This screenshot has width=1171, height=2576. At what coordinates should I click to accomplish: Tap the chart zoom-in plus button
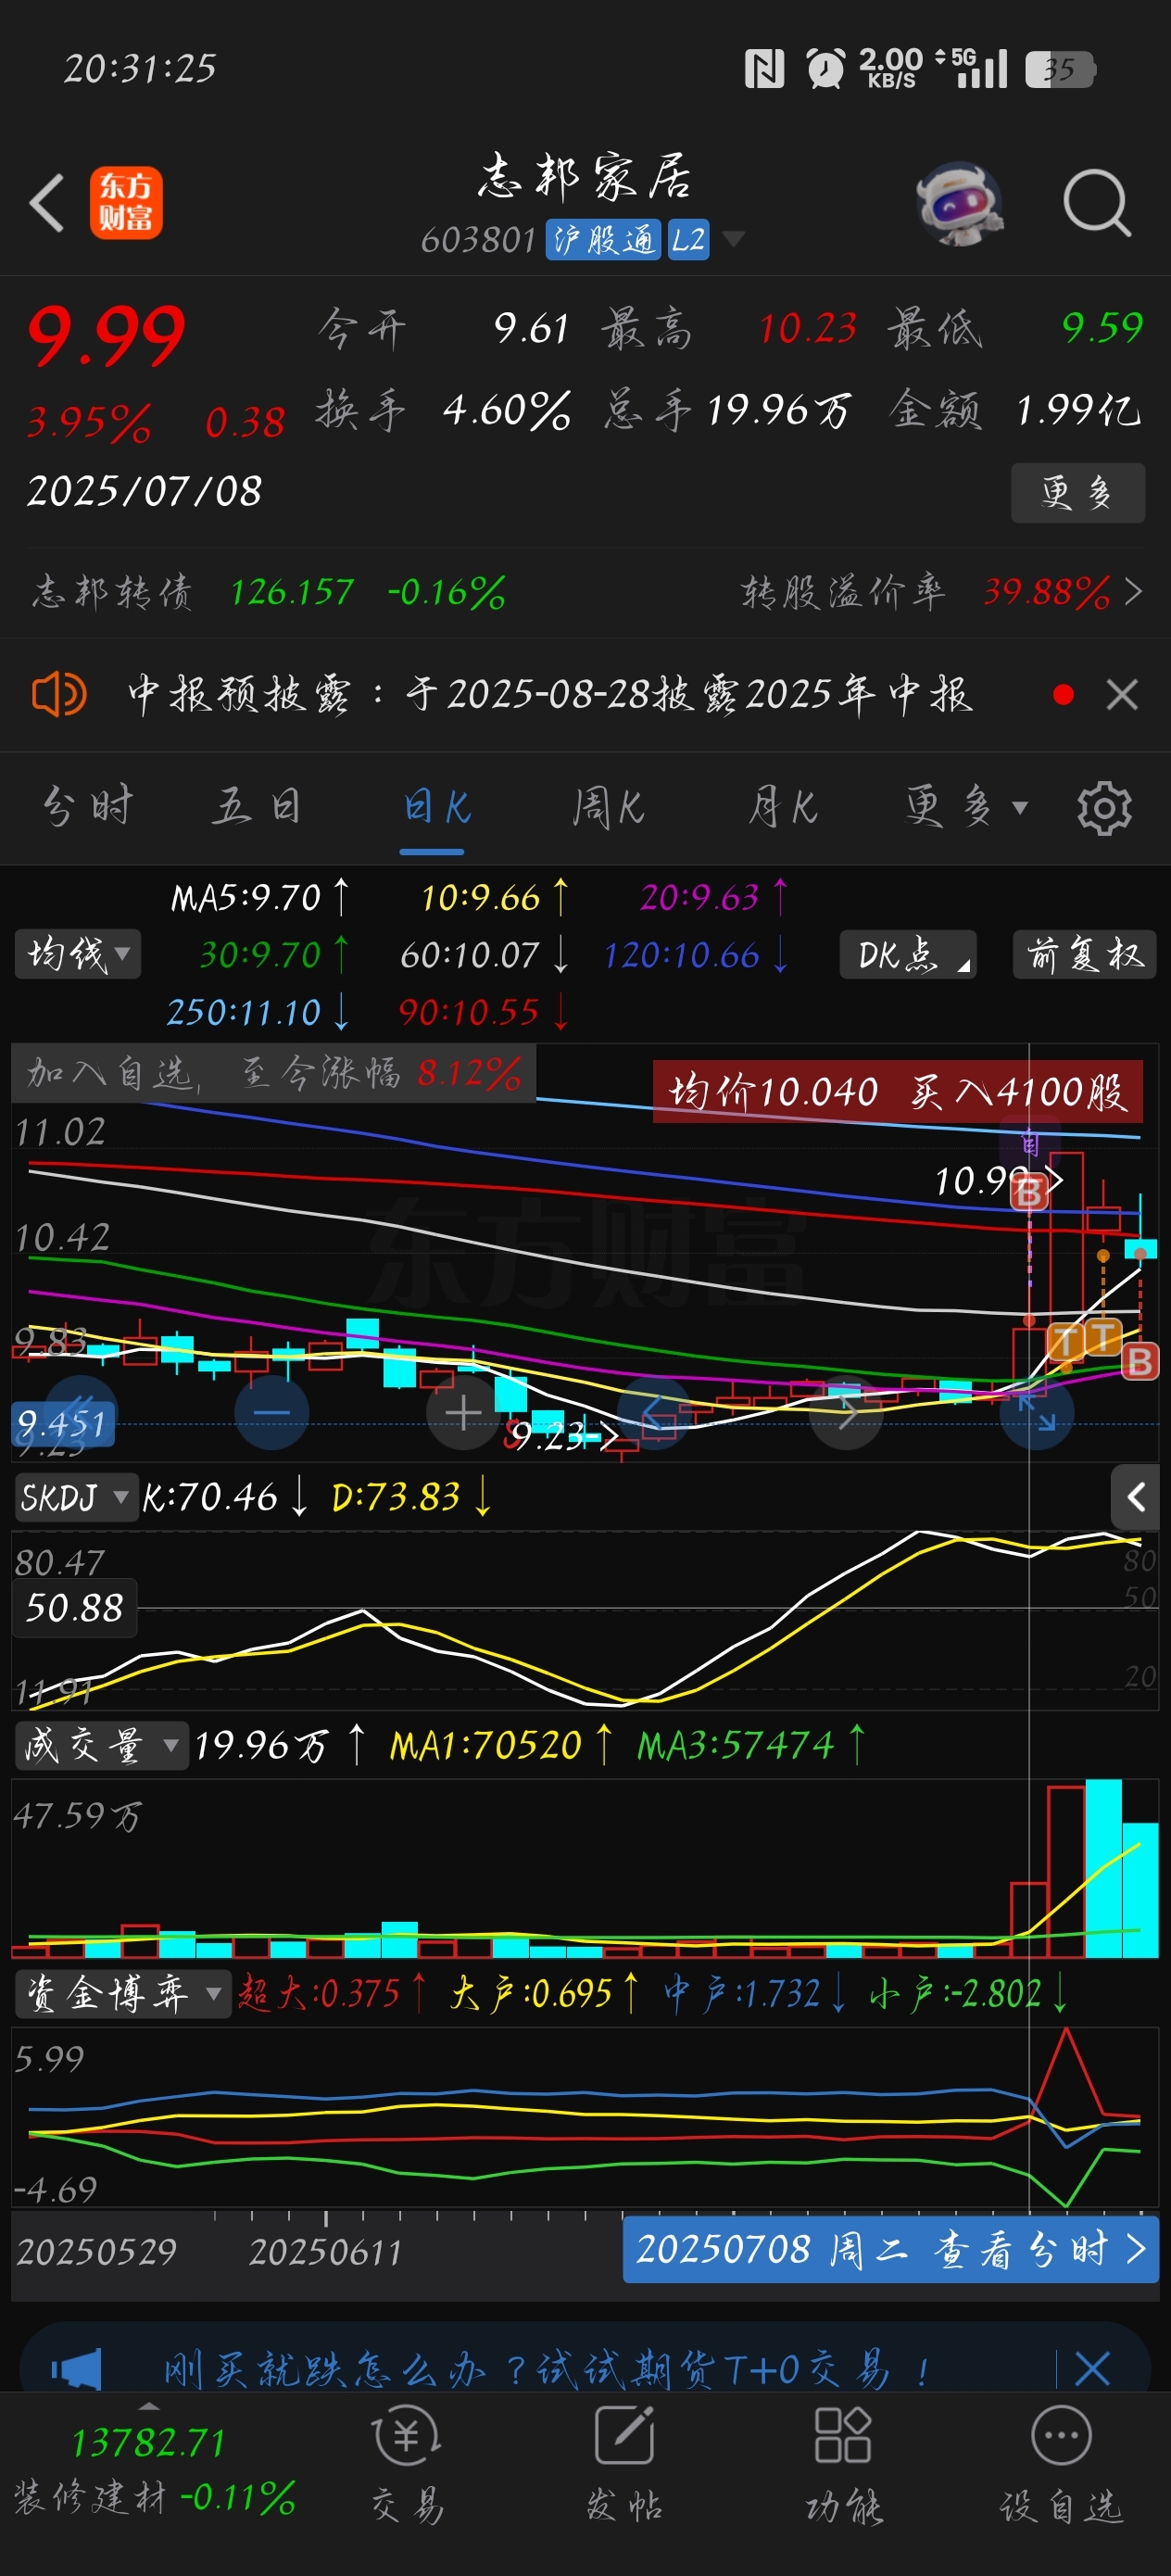pyautogui.click(x=463, y=1412)
